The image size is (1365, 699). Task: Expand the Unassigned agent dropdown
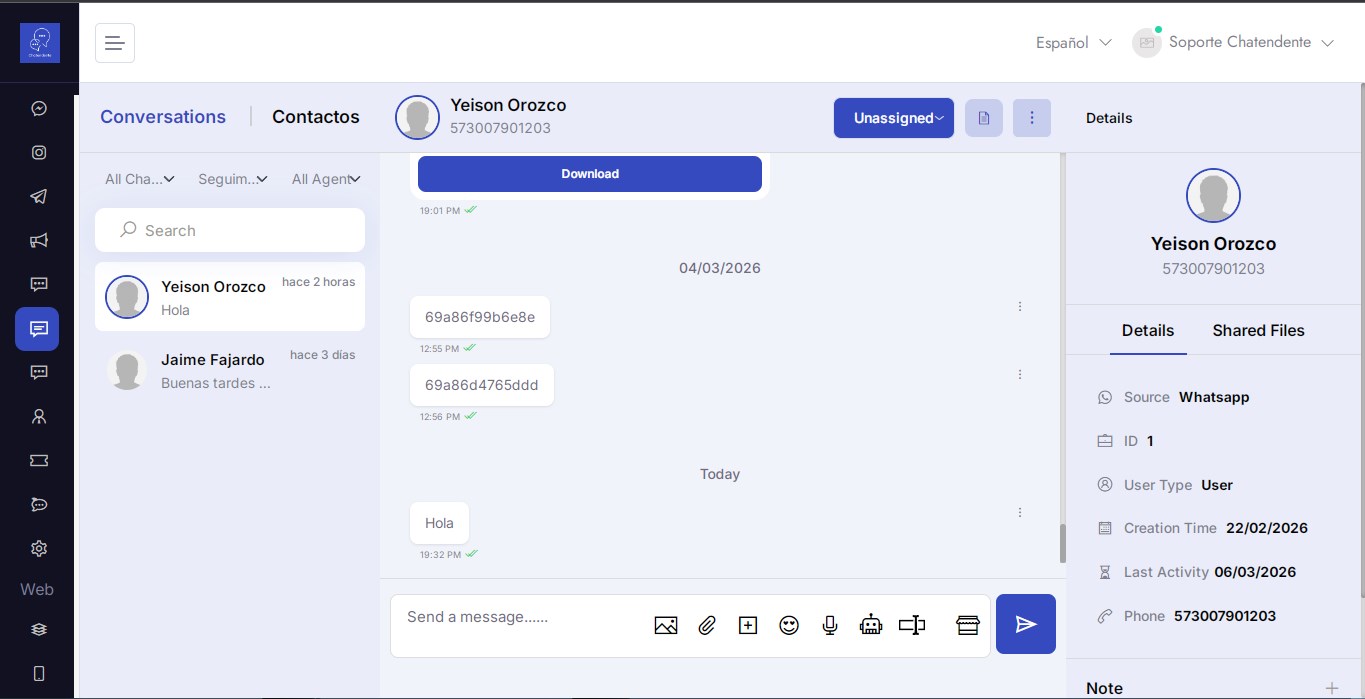click(893, 117)
